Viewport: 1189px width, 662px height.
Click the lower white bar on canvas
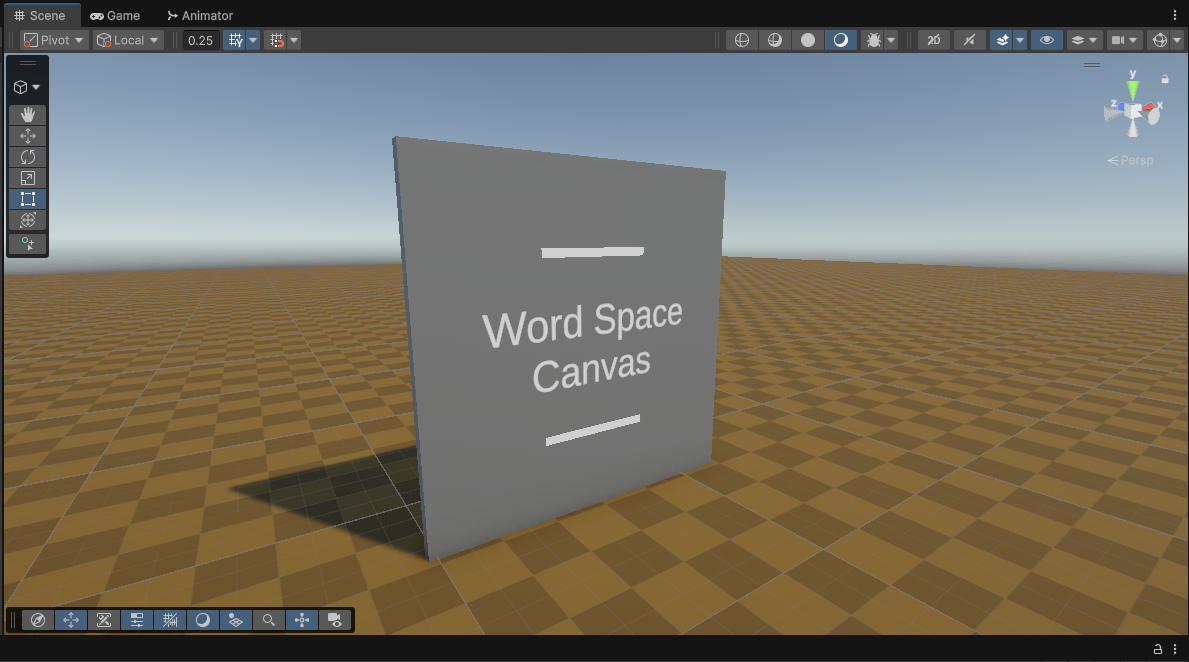pos(593,430)
